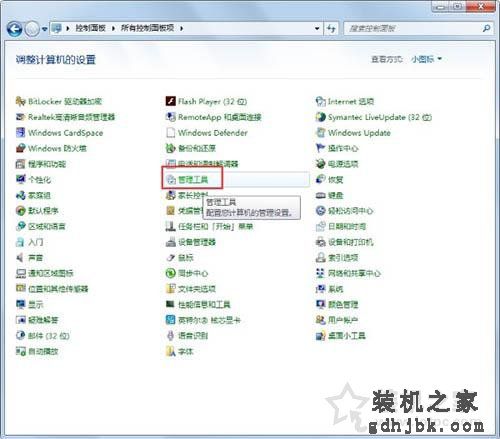This screenshot has width=500, height=439.
Task: Open the 字体 fonts icon
Action: [x=171, y=351]
